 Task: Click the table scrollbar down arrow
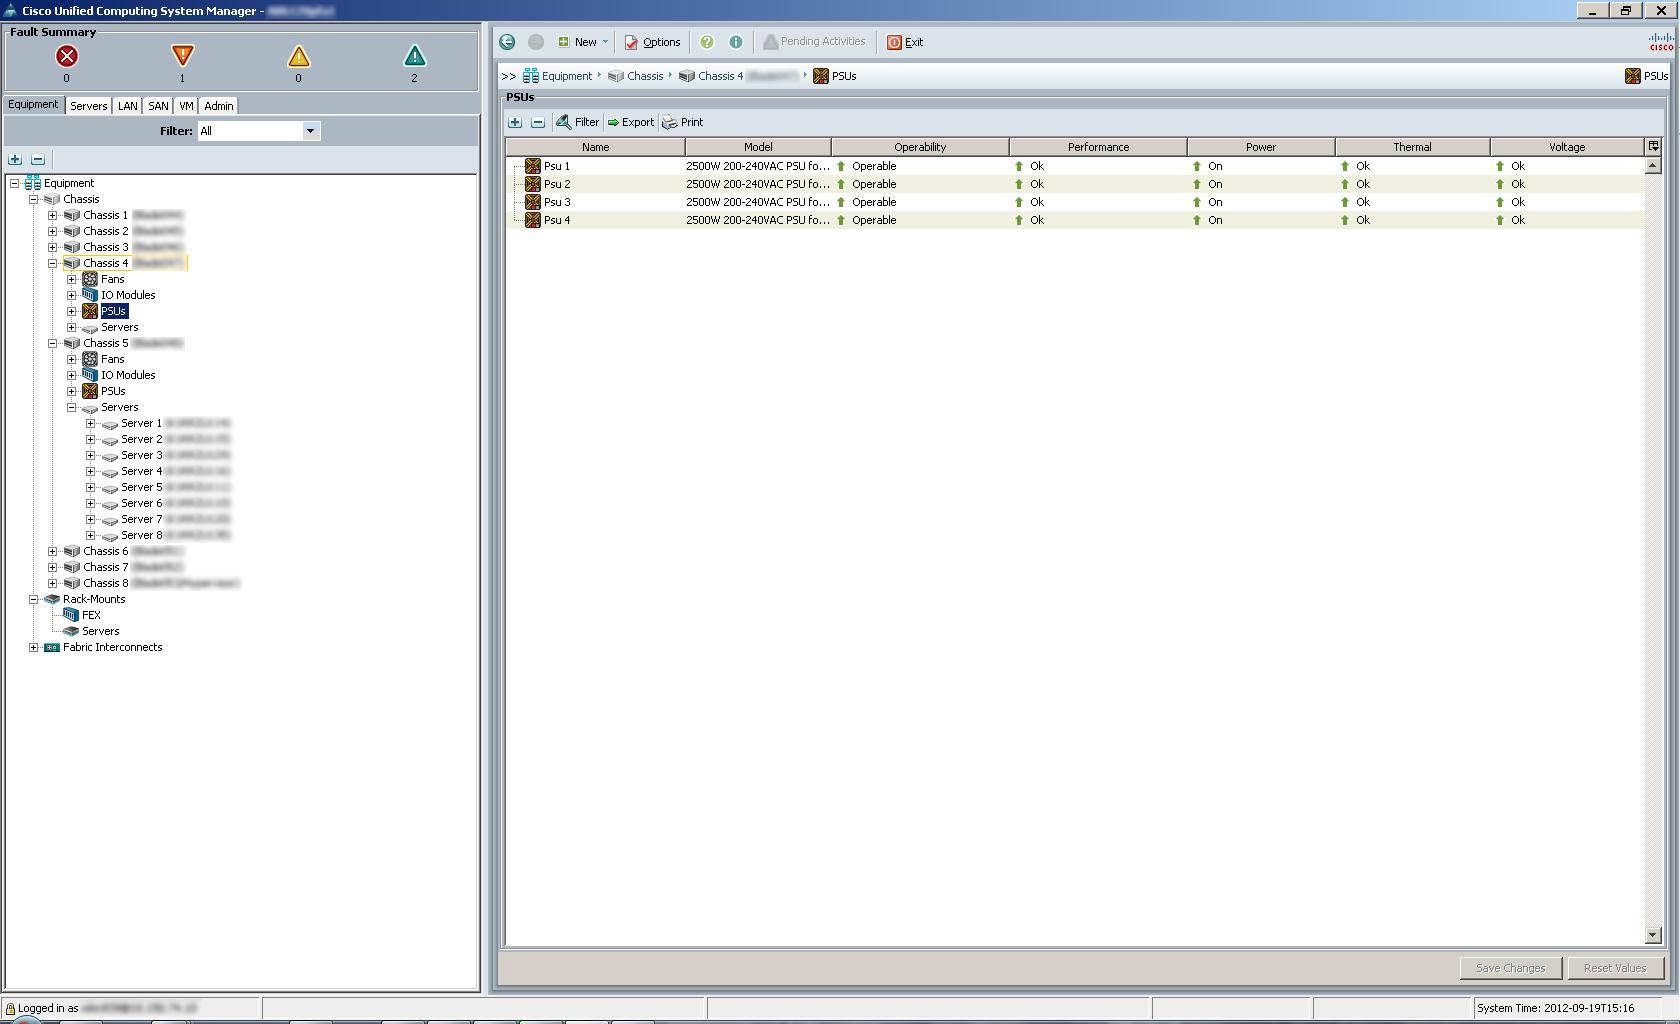click(1653, 936)
